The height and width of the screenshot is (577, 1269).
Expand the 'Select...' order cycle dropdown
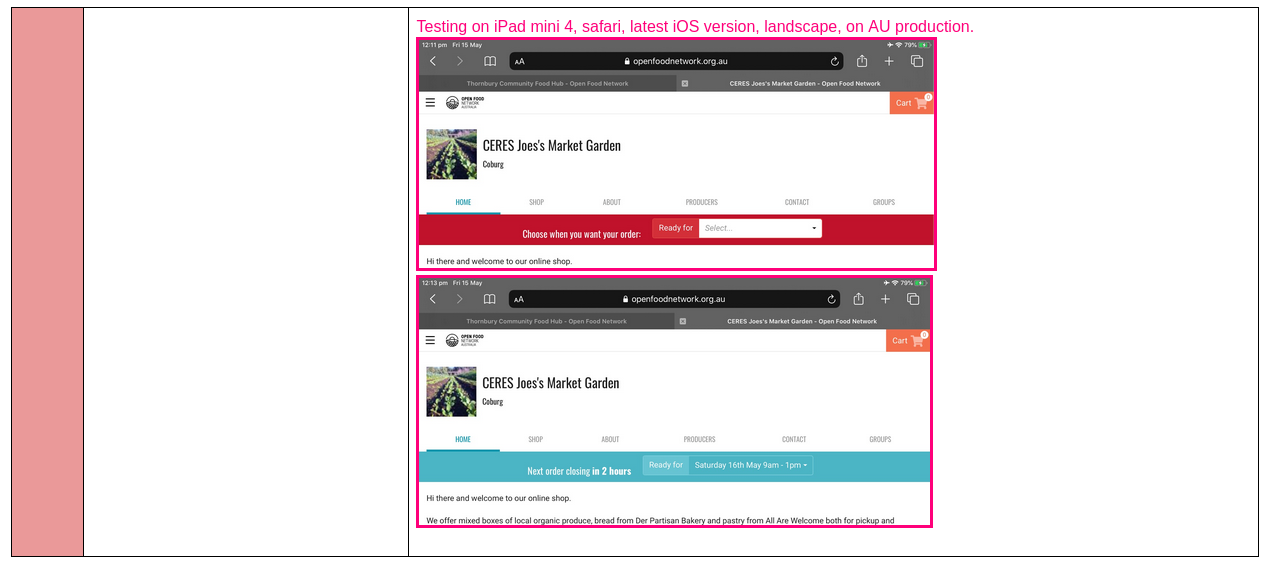click(x=760, y=228)
